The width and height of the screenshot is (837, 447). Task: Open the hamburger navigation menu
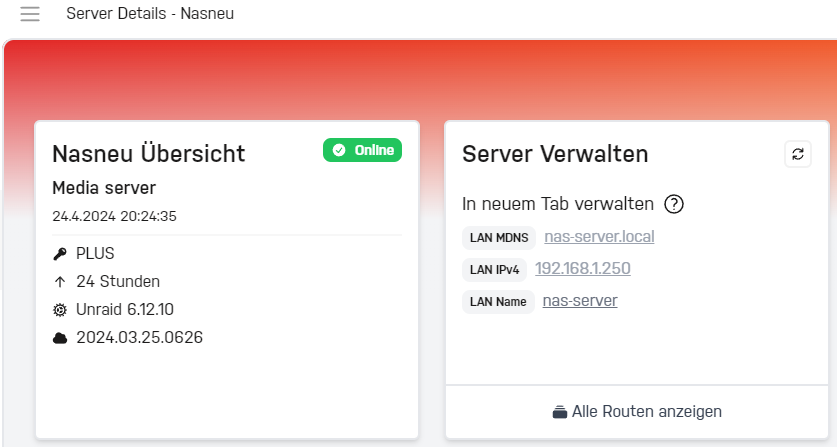30,13
